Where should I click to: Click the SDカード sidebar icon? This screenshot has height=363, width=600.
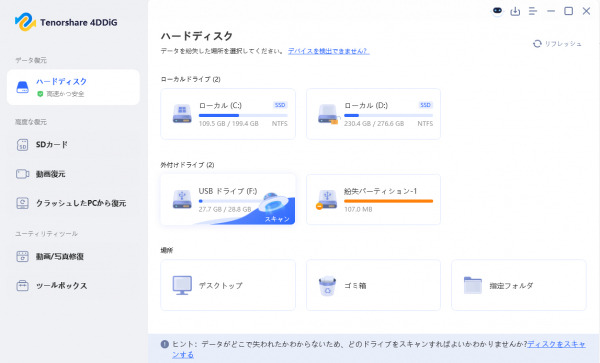point(23,145)
